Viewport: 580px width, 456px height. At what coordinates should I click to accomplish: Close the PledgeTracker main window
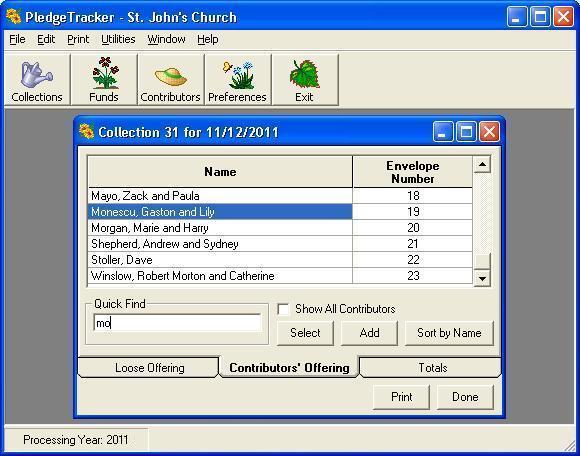point(563,17)
